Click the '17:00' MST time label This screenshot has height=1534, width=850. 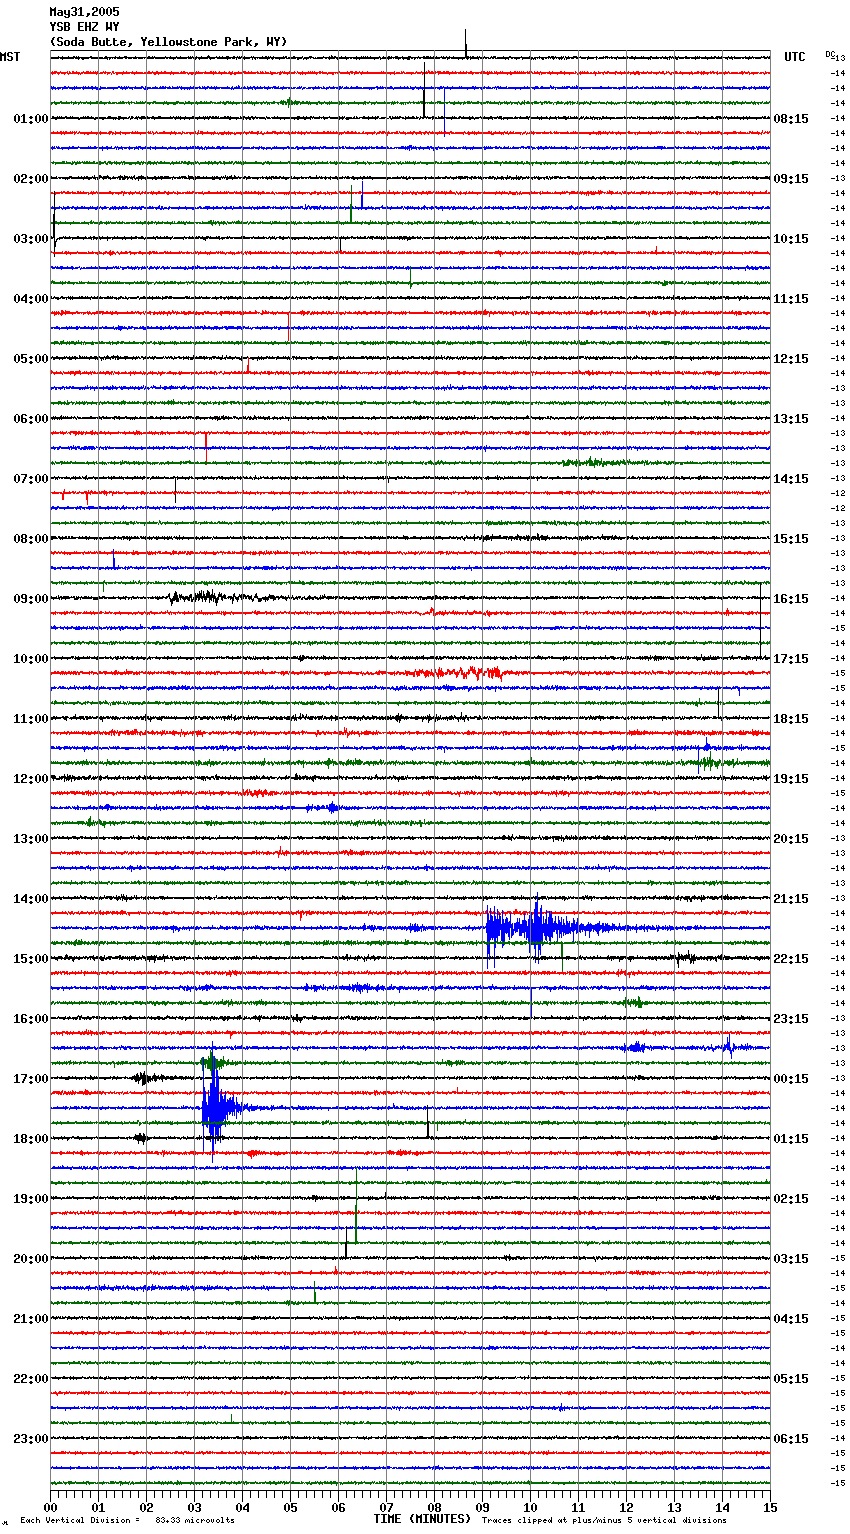pos(31,1079)
